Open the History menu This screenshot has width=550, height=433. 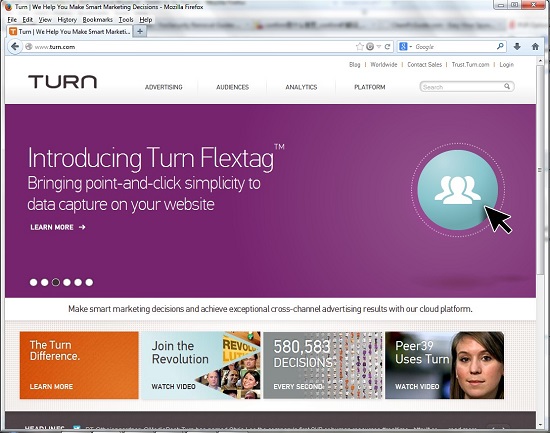(x=67, y=20)
